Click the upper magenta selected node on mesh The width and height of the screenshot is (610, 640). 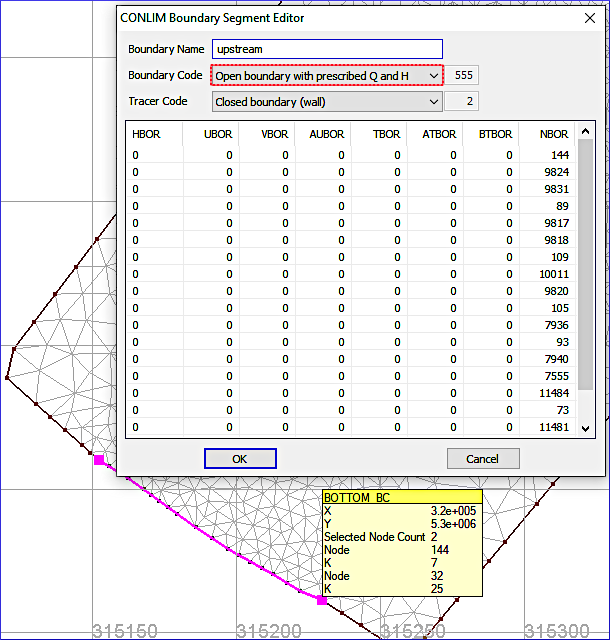click(99, 460)
